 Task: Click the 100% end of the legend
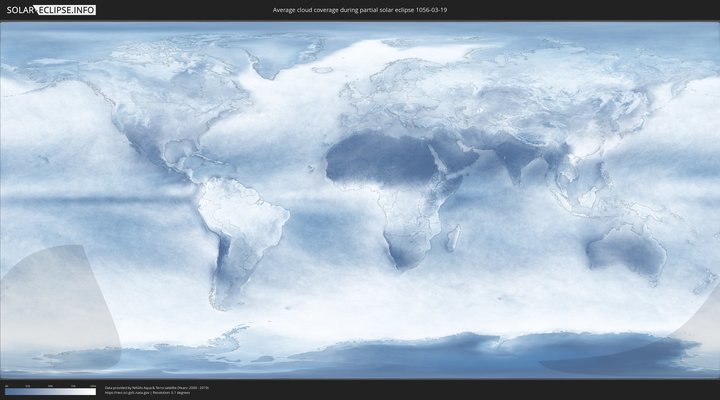(94, 392)
